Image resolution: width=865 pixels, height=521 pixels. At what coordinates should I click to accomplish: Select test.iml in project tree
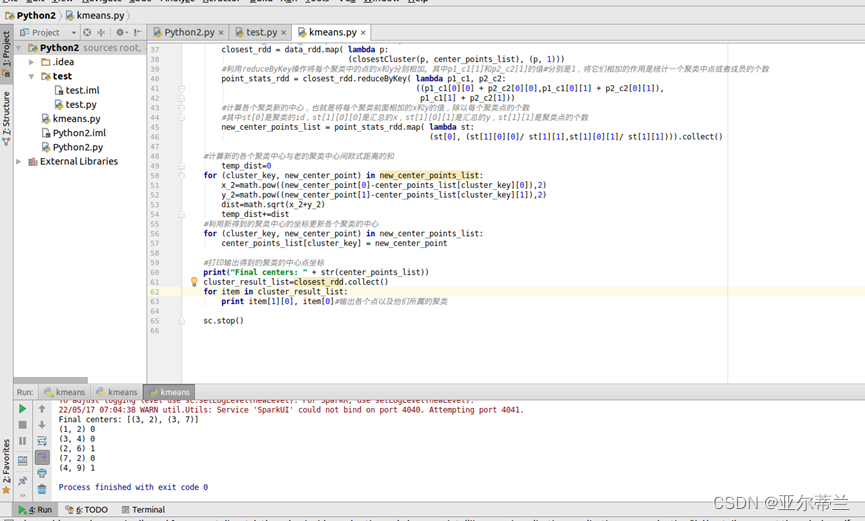pos(77,91)
